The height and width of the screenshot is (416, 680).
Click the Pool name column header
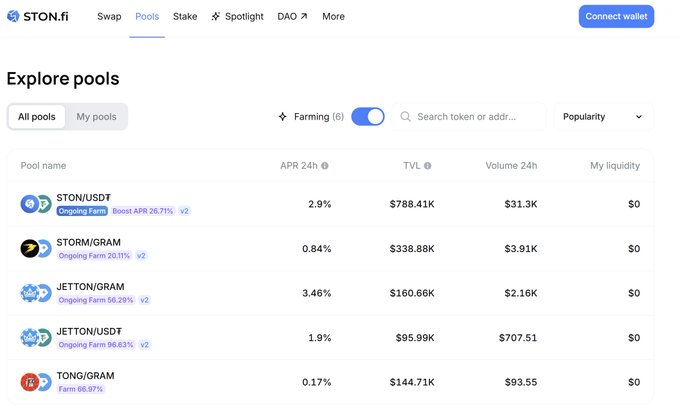point(43,166)
